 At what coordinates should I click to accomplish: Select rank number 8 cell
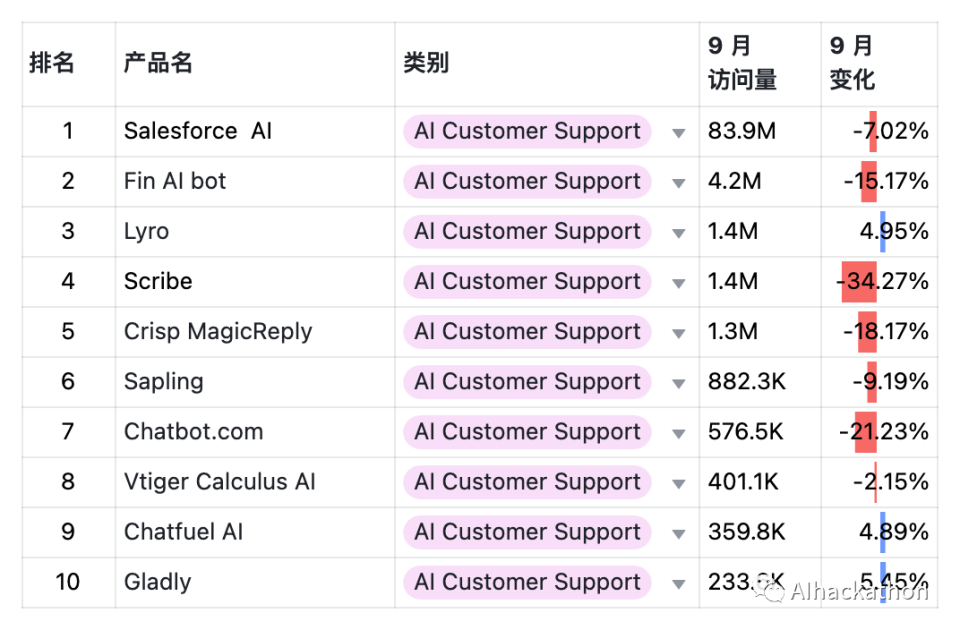point(68,482)
